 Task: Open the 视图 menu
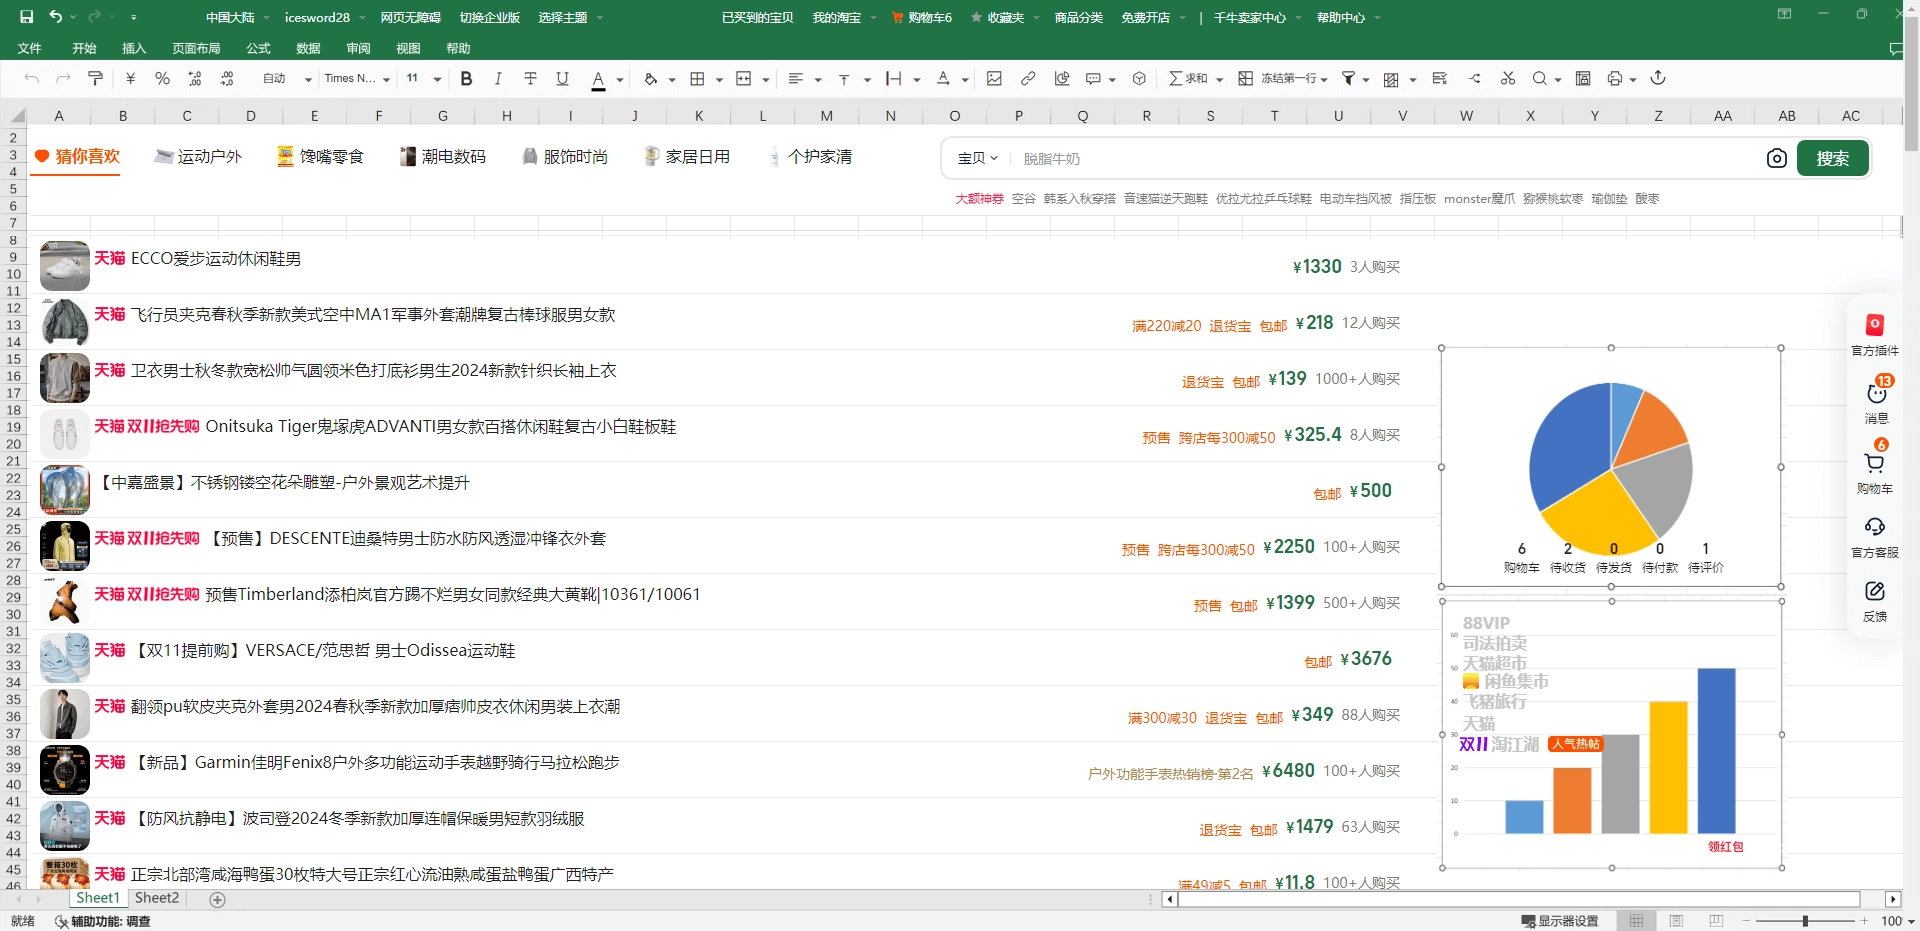click(x=408, y=48)
